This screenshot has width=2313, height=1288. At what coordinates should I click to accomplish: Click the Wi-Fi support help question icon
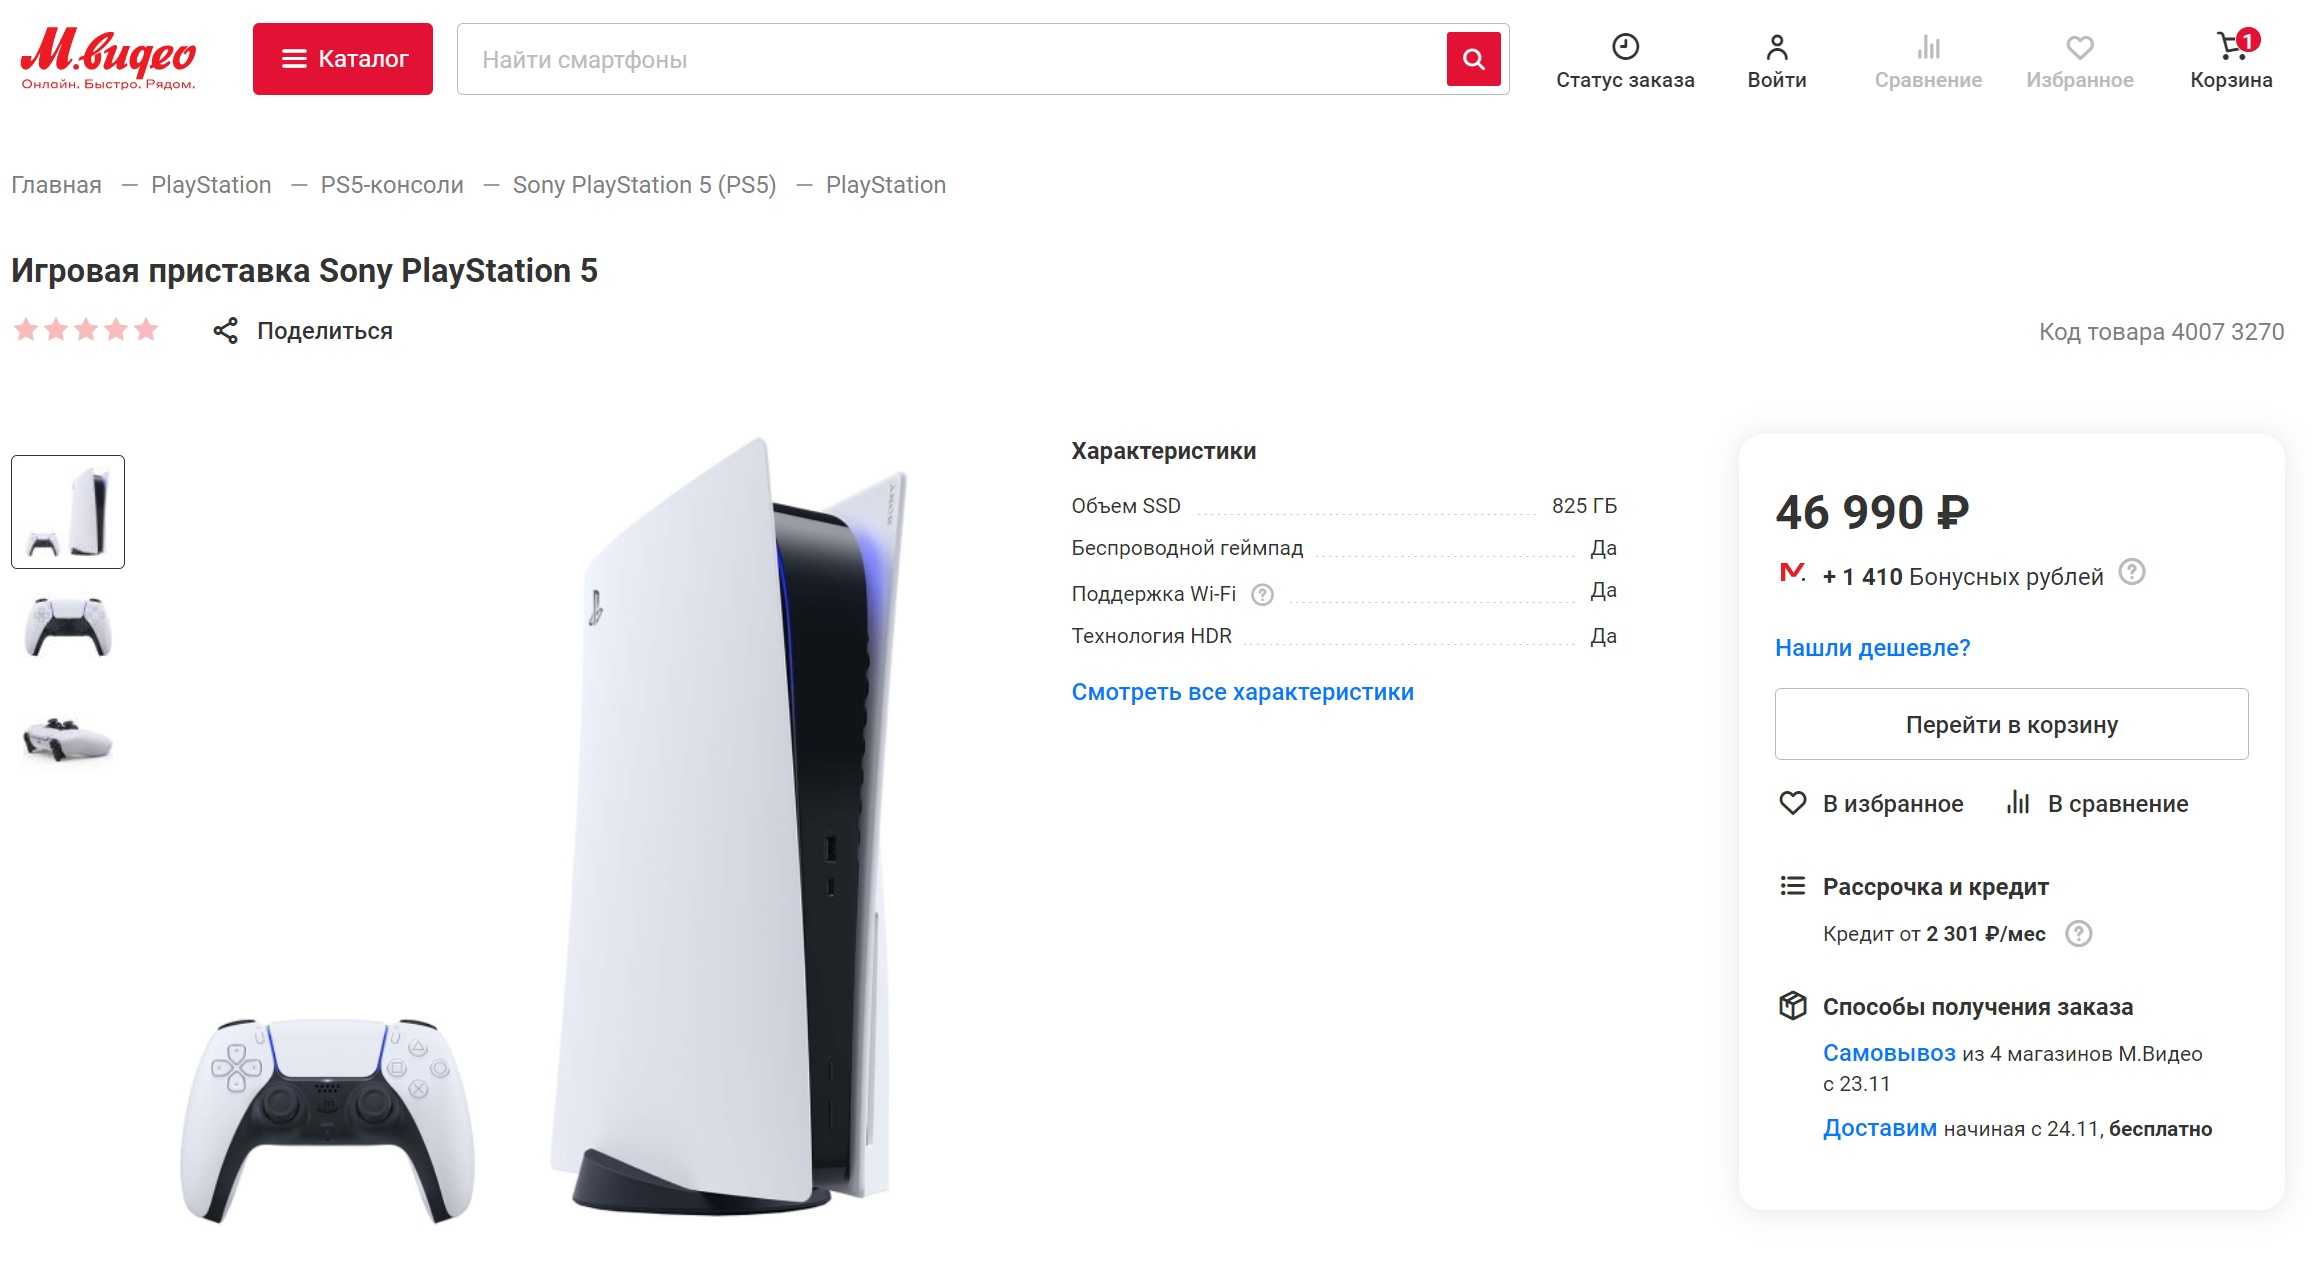tap(1263, 595)
